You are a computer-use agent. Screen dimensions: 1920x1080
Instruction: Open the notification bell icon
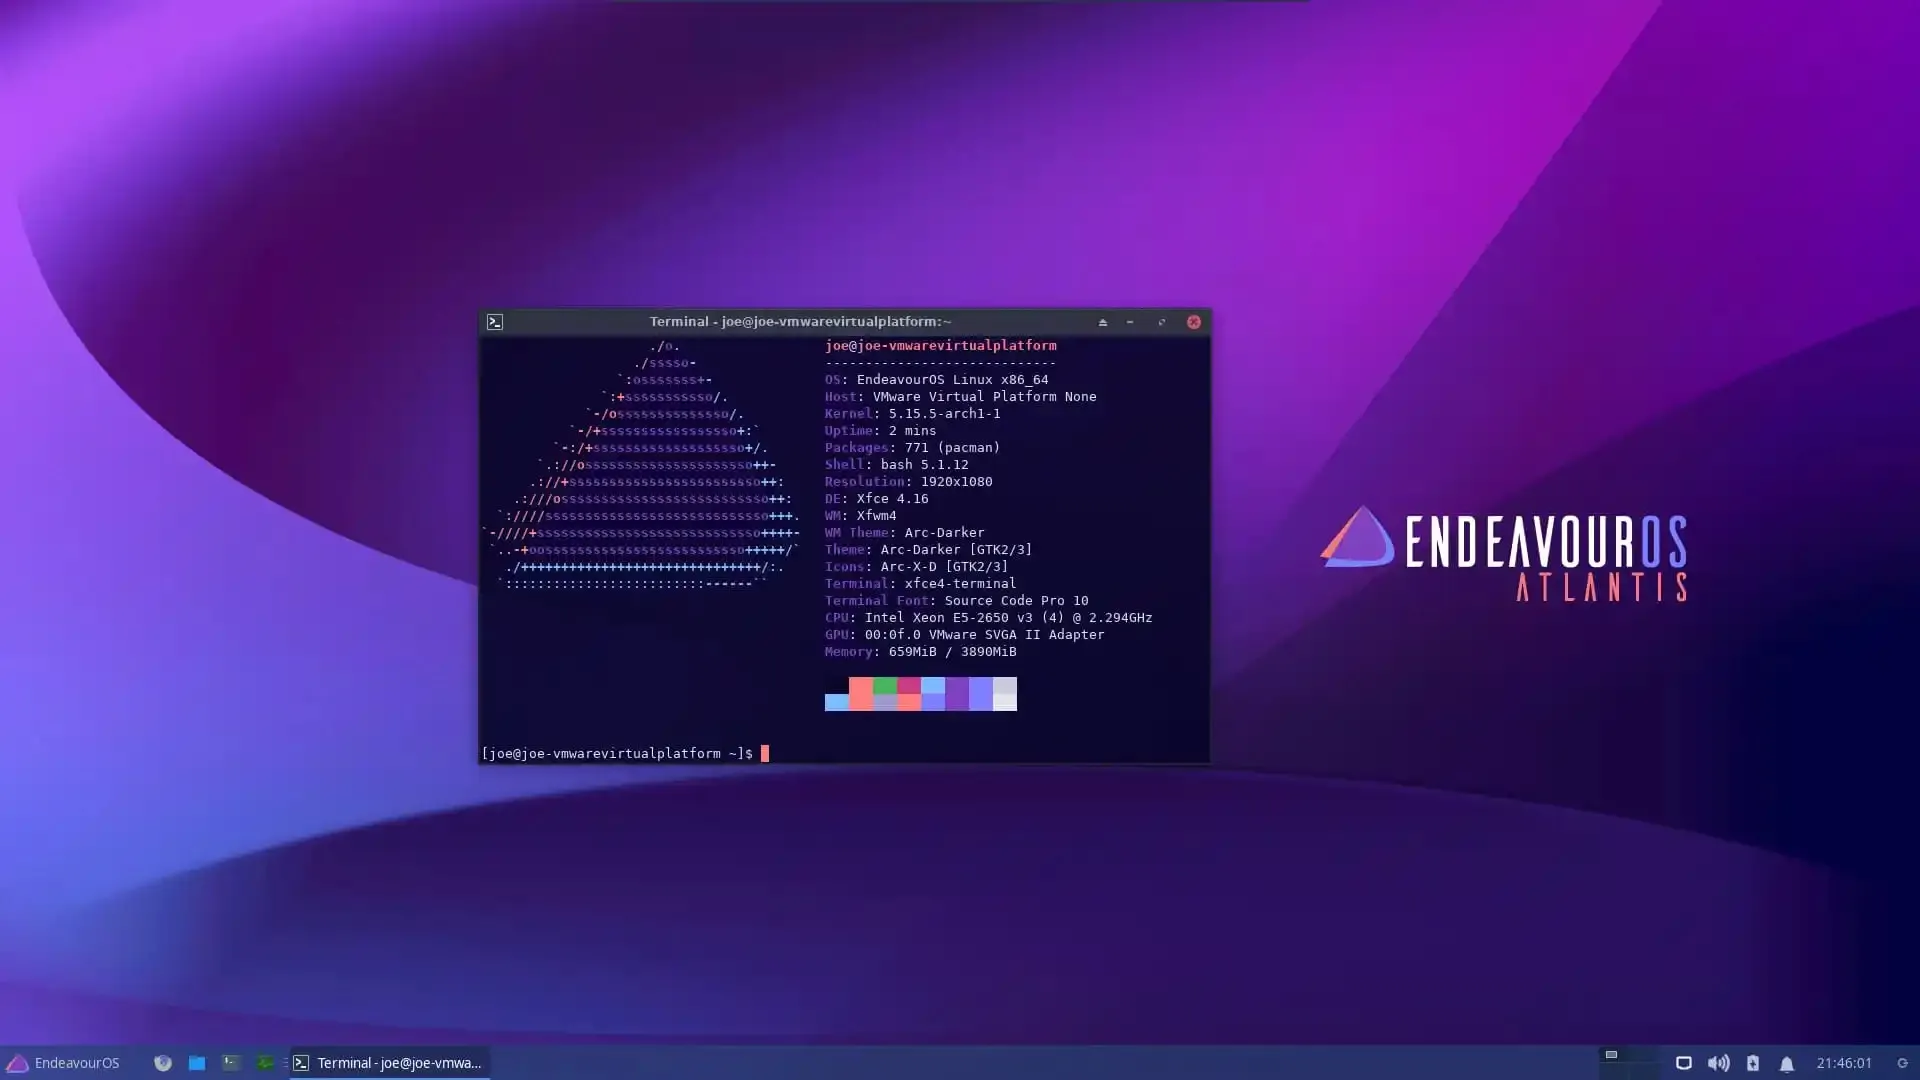(1787, 1063)
